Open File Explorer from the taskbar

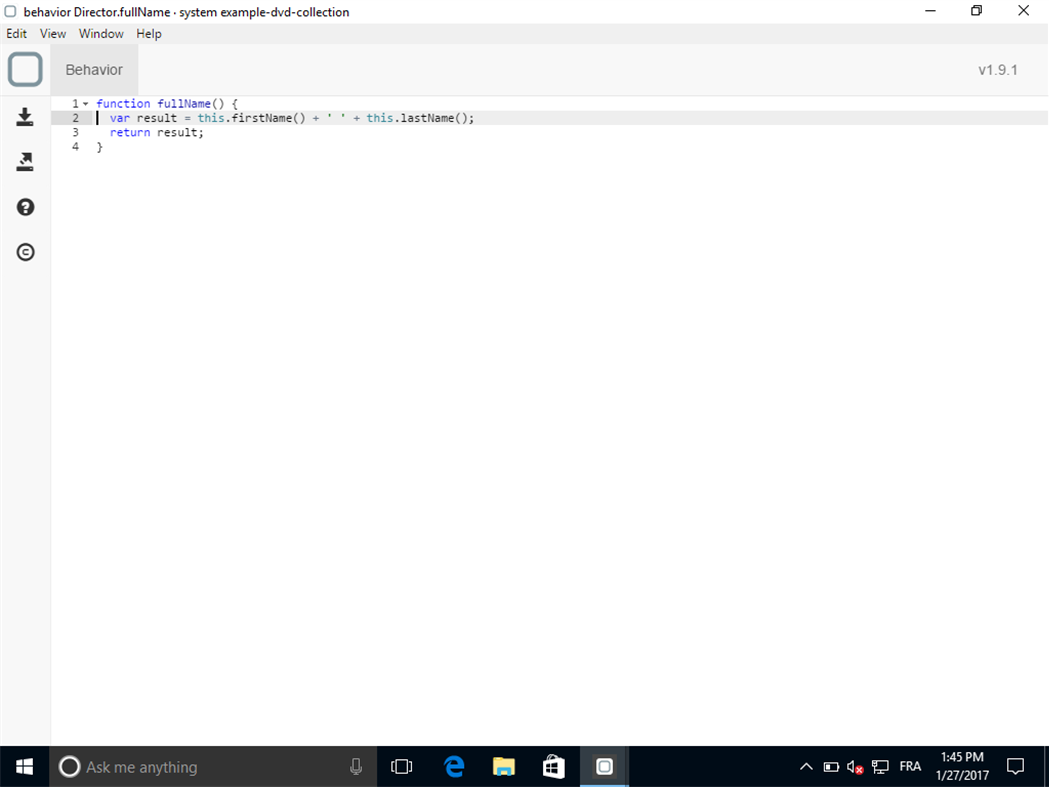pos(504,766)
